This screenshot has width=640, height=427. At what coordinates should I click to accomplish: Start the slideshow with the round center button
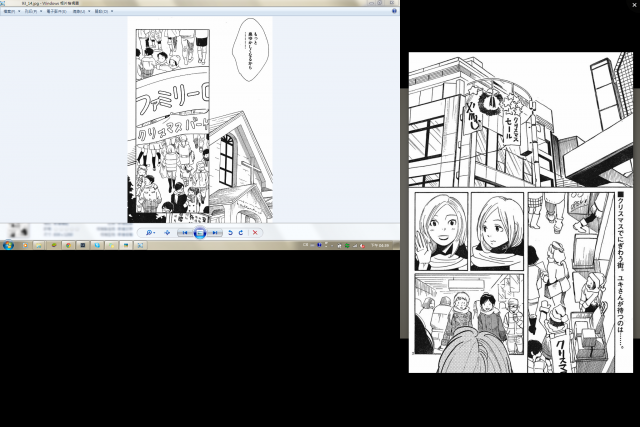pos(200,233)
